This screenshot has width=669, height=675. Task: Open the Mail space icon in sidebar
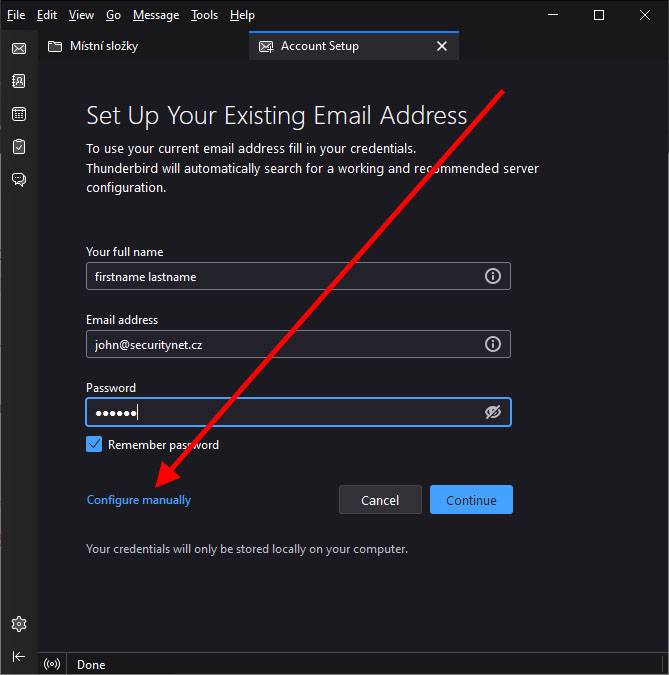click(x=19, y=48)
